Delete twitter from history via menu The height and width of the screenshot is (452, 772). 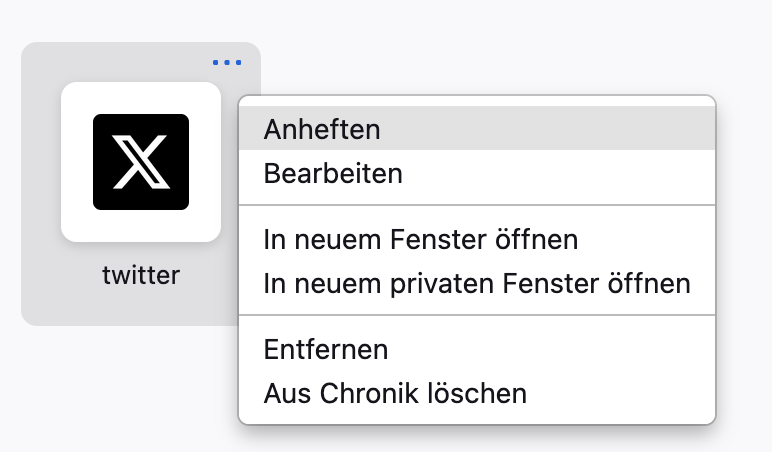click(395, 394)
